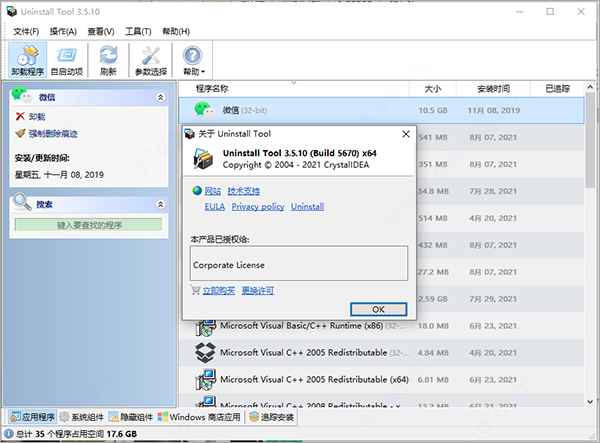Select Visual C++ 2005 Redistributable 4.84 MB row

pyautogui.click(x=381, y=353)
